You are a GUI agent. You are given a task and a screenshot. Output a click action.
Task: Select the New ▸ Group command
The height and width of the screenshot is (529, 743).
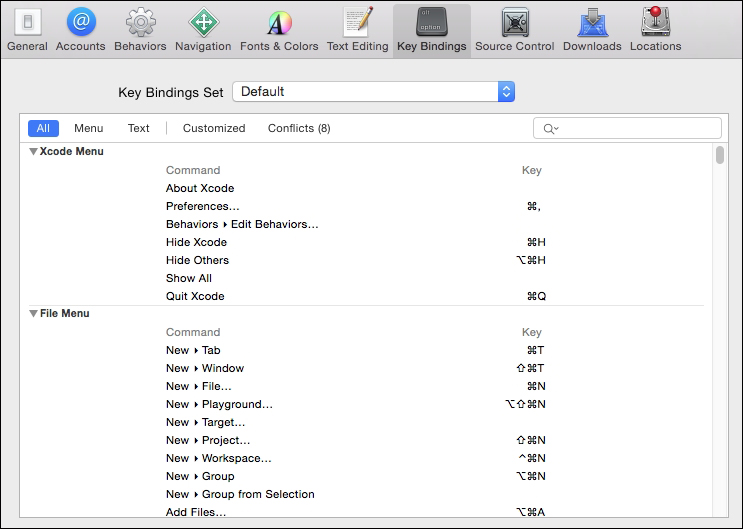[x=200, y=476]
